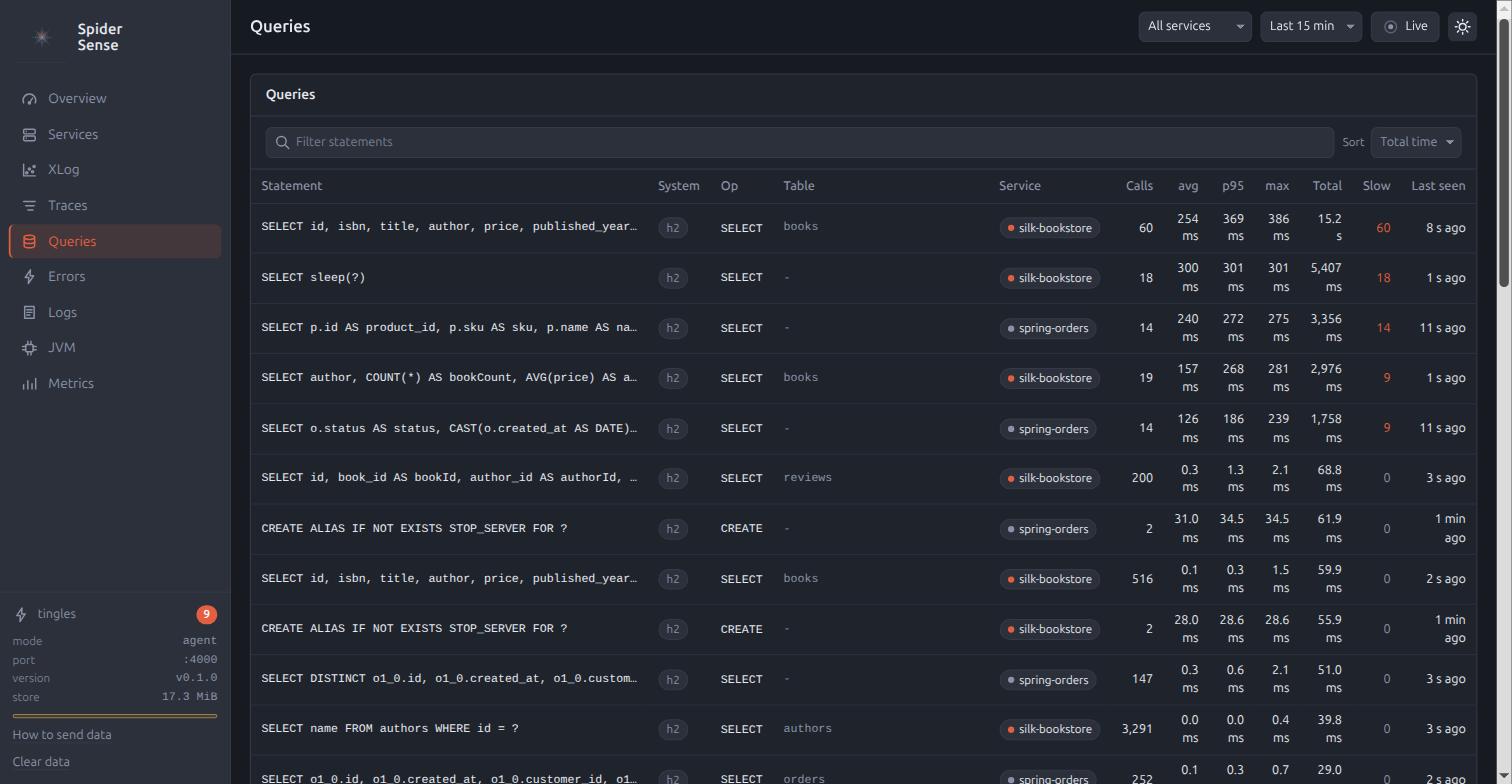Click the Spider Sense logo icon
This screenshot has width=1512, height=784.
(42, 37)
